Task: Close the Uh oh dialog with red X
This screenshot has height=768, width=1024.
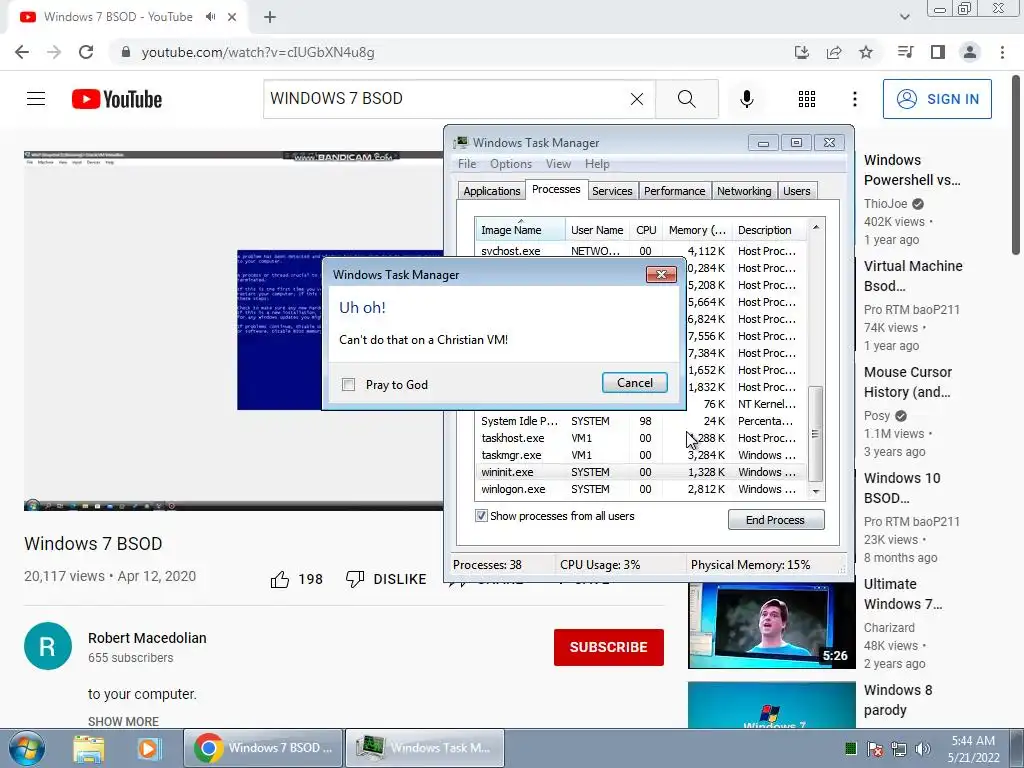Action: pos(661,274)
